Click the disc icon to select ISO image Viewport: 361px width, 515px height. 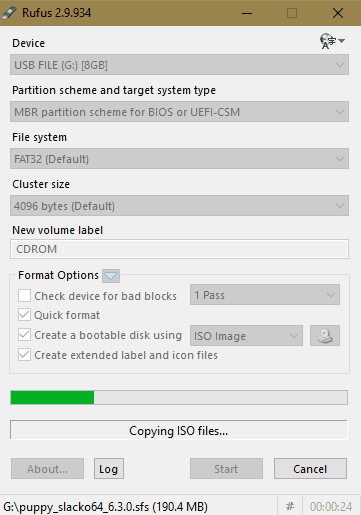click(325, 335)
